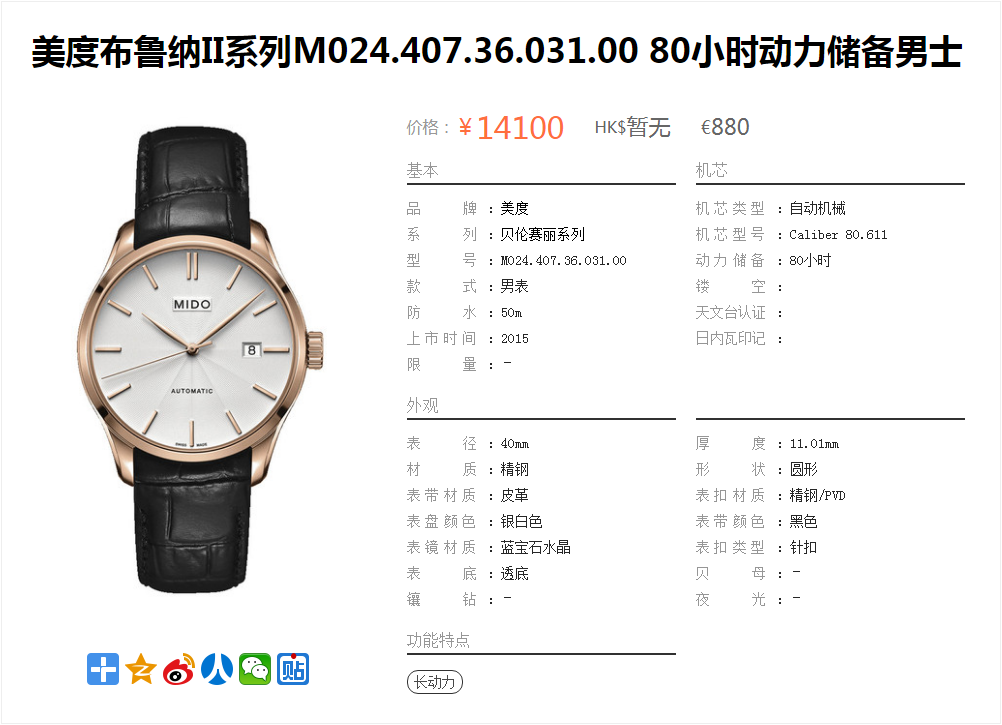Share via WeChat green icon
This screenshot has height=725, width=1002.
pos(255,669)
